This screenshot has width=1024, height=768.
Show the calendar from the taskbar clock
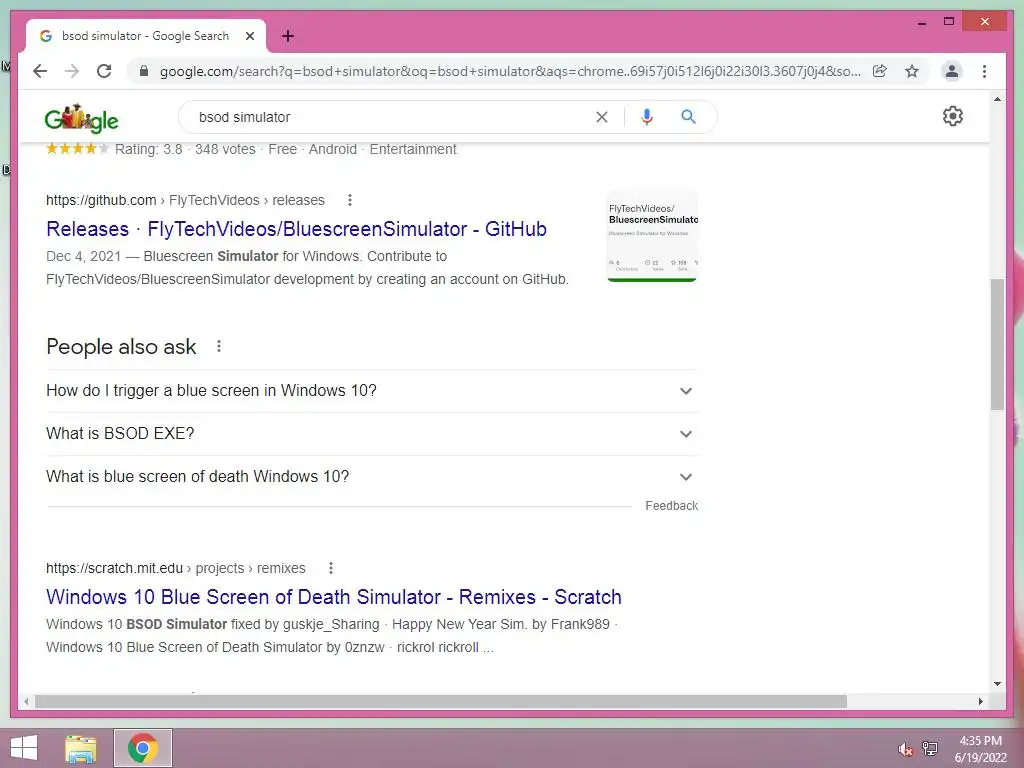tap(980, 749)
